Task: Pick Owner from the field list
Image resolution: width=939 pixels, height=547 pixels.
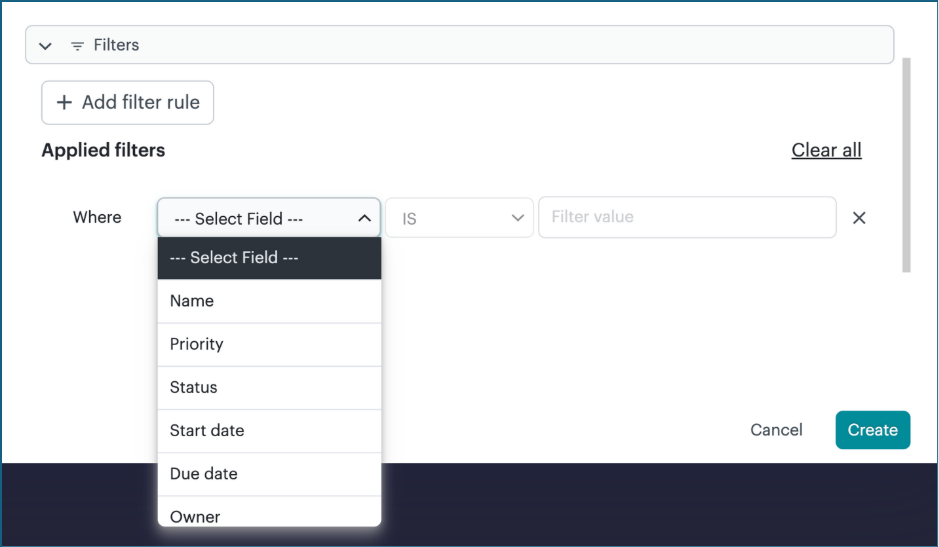Action: (269, 515)
